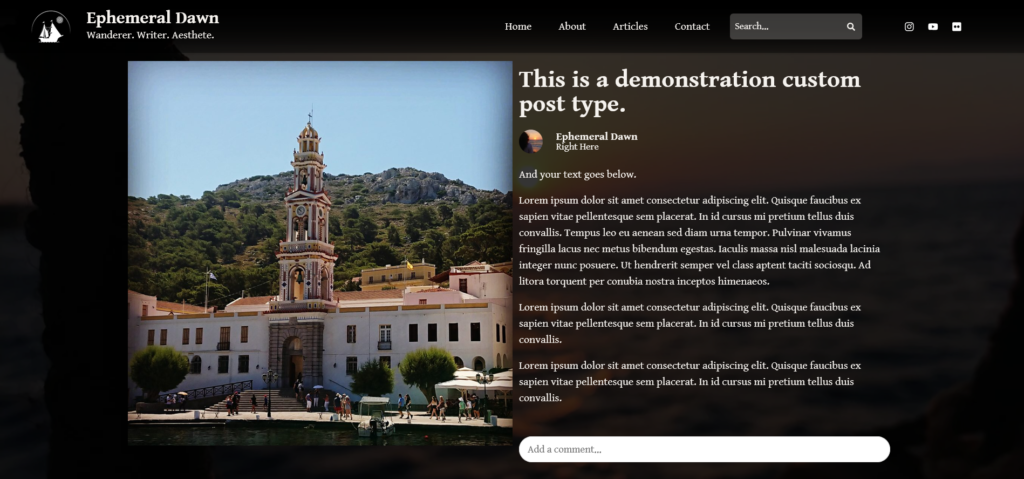Click the 'Wanderer. Writer. Aesthete.' tagline
Image resolution: width=1024 pixels, height=479 pixels.
point(150,35)
